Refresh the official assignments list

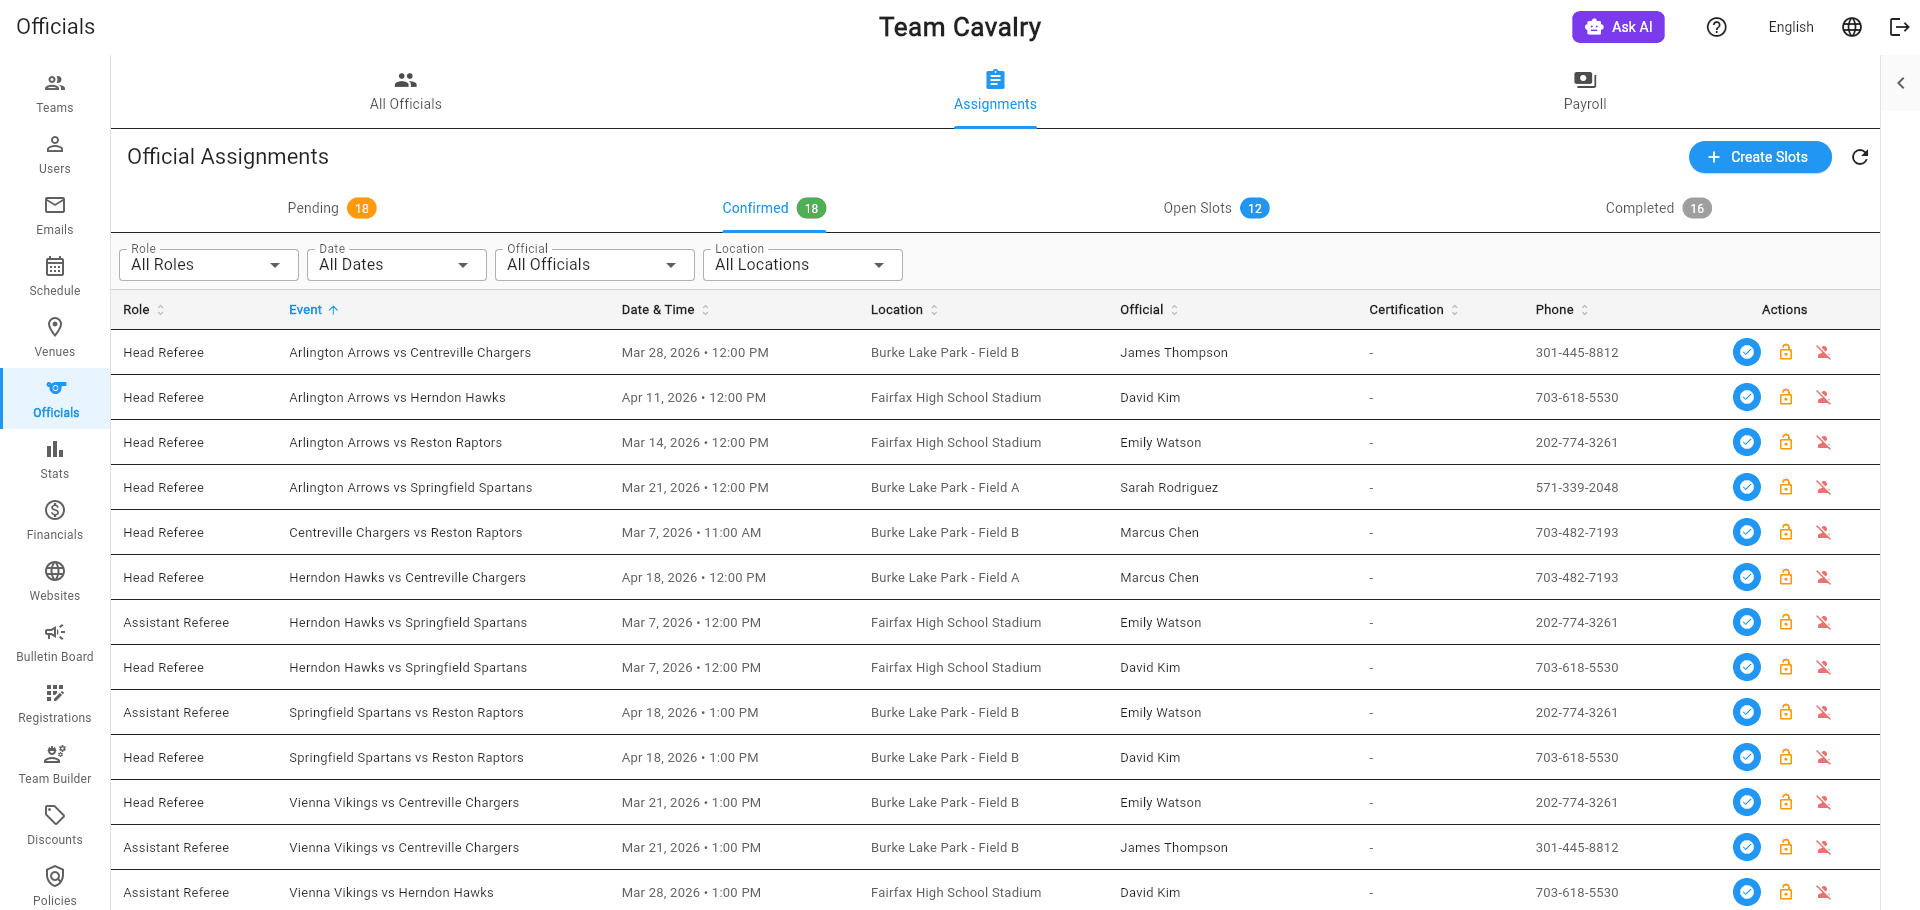pyautogui.click(x=1860, y=157)
